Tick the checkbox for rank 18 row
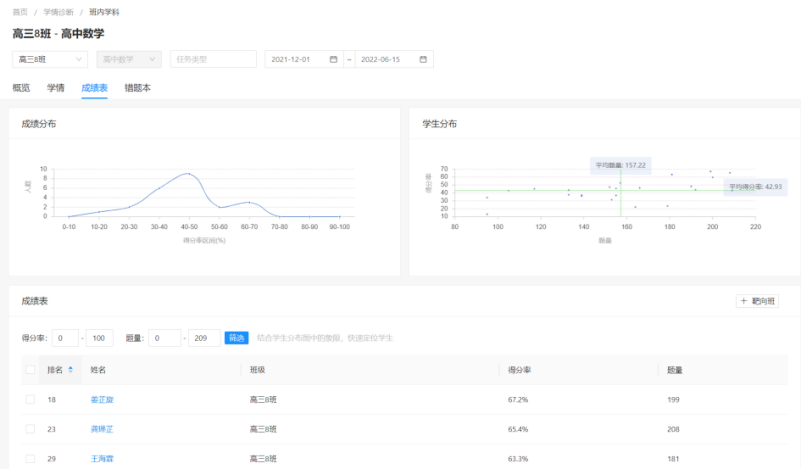Viewport: 801px width, 469px height. 30,400
